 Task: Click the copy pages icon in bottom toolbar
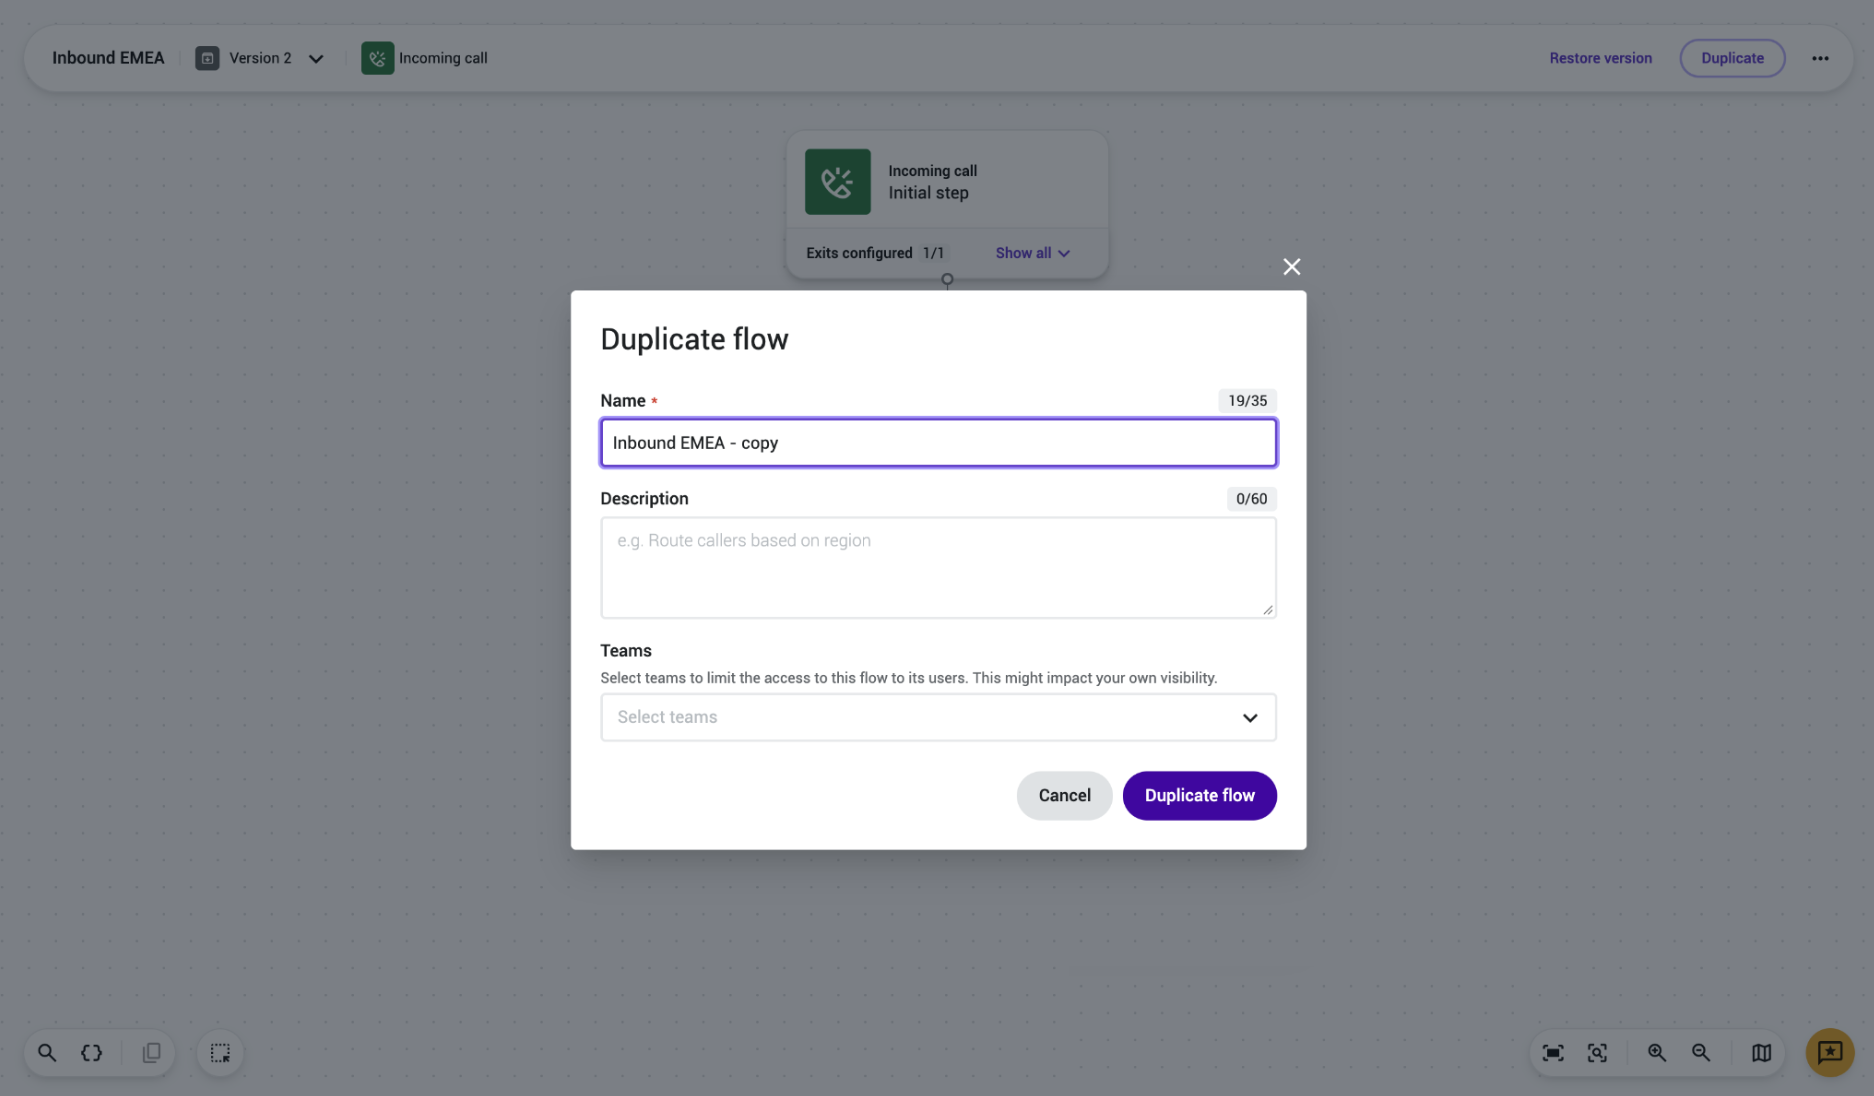click(x=151, y=1053)
